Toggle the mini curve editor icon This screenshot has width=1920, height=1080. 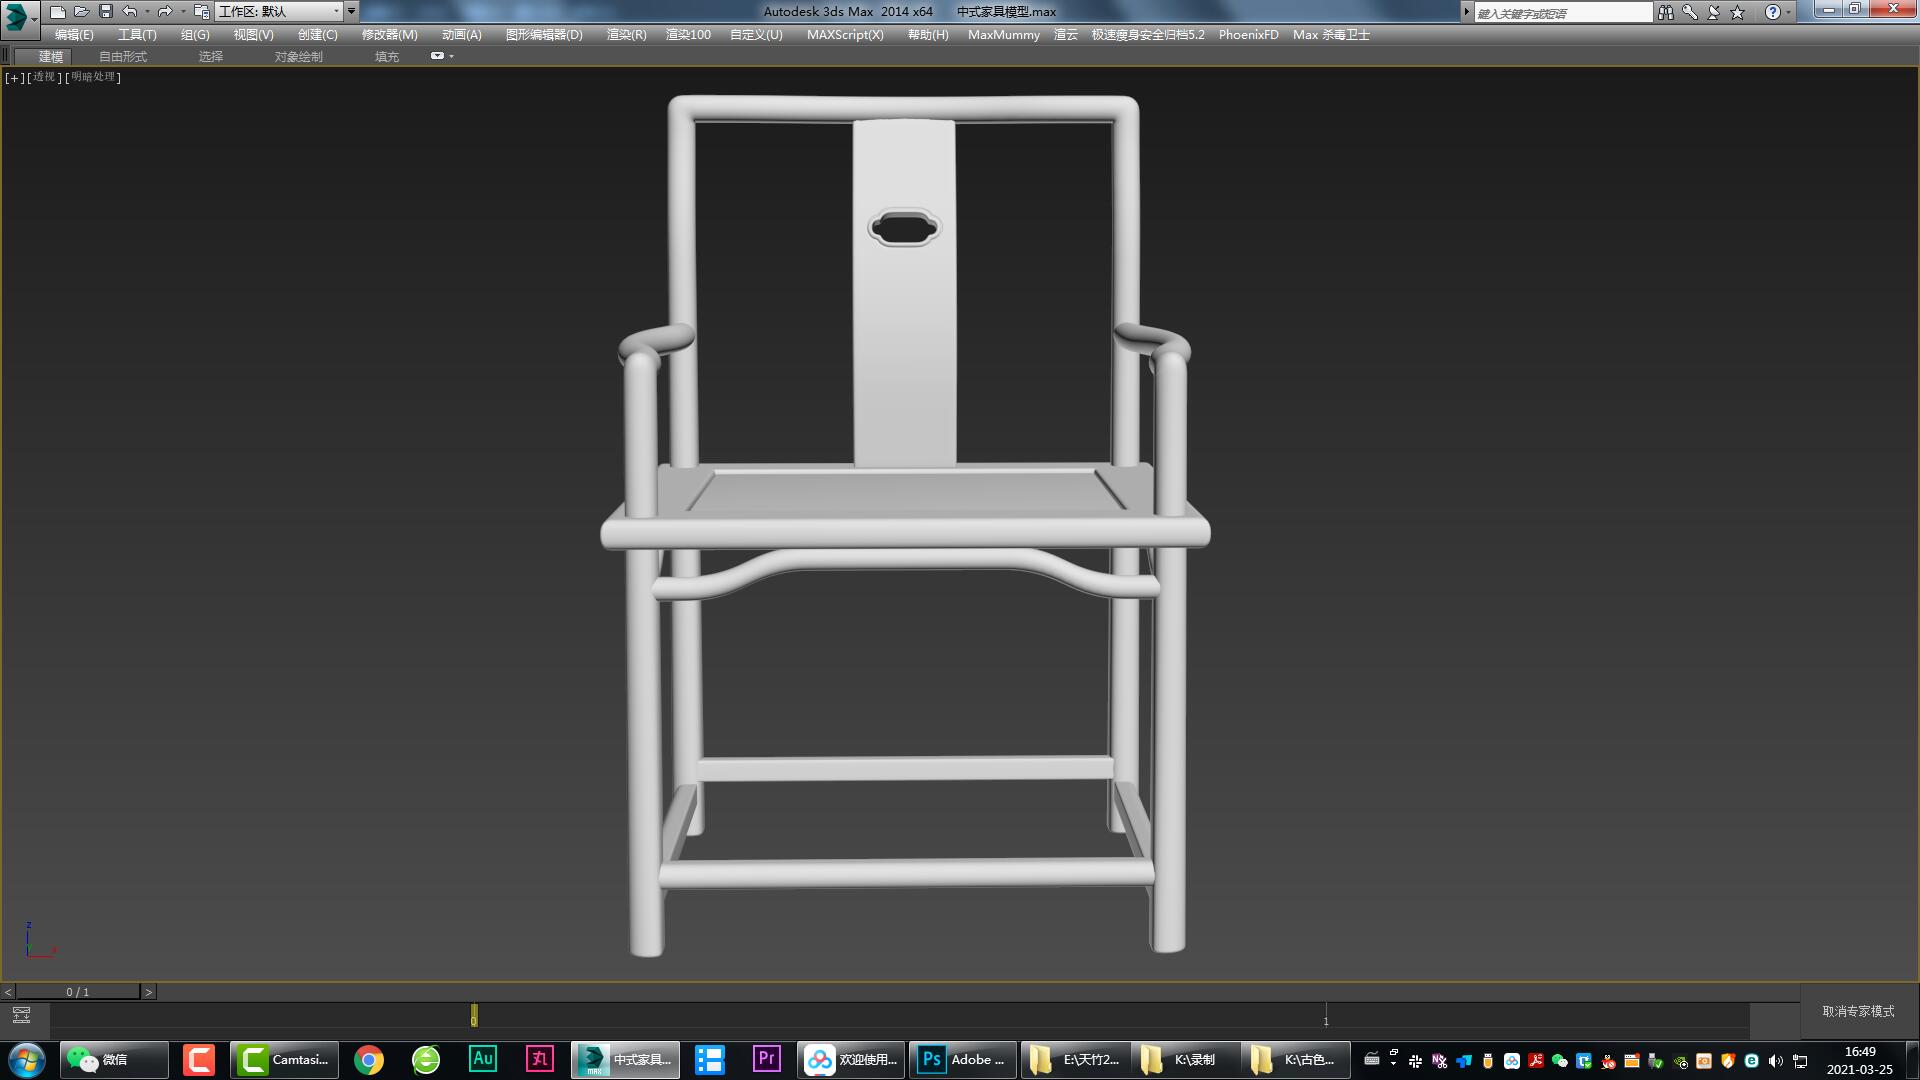click(21, 1015)
